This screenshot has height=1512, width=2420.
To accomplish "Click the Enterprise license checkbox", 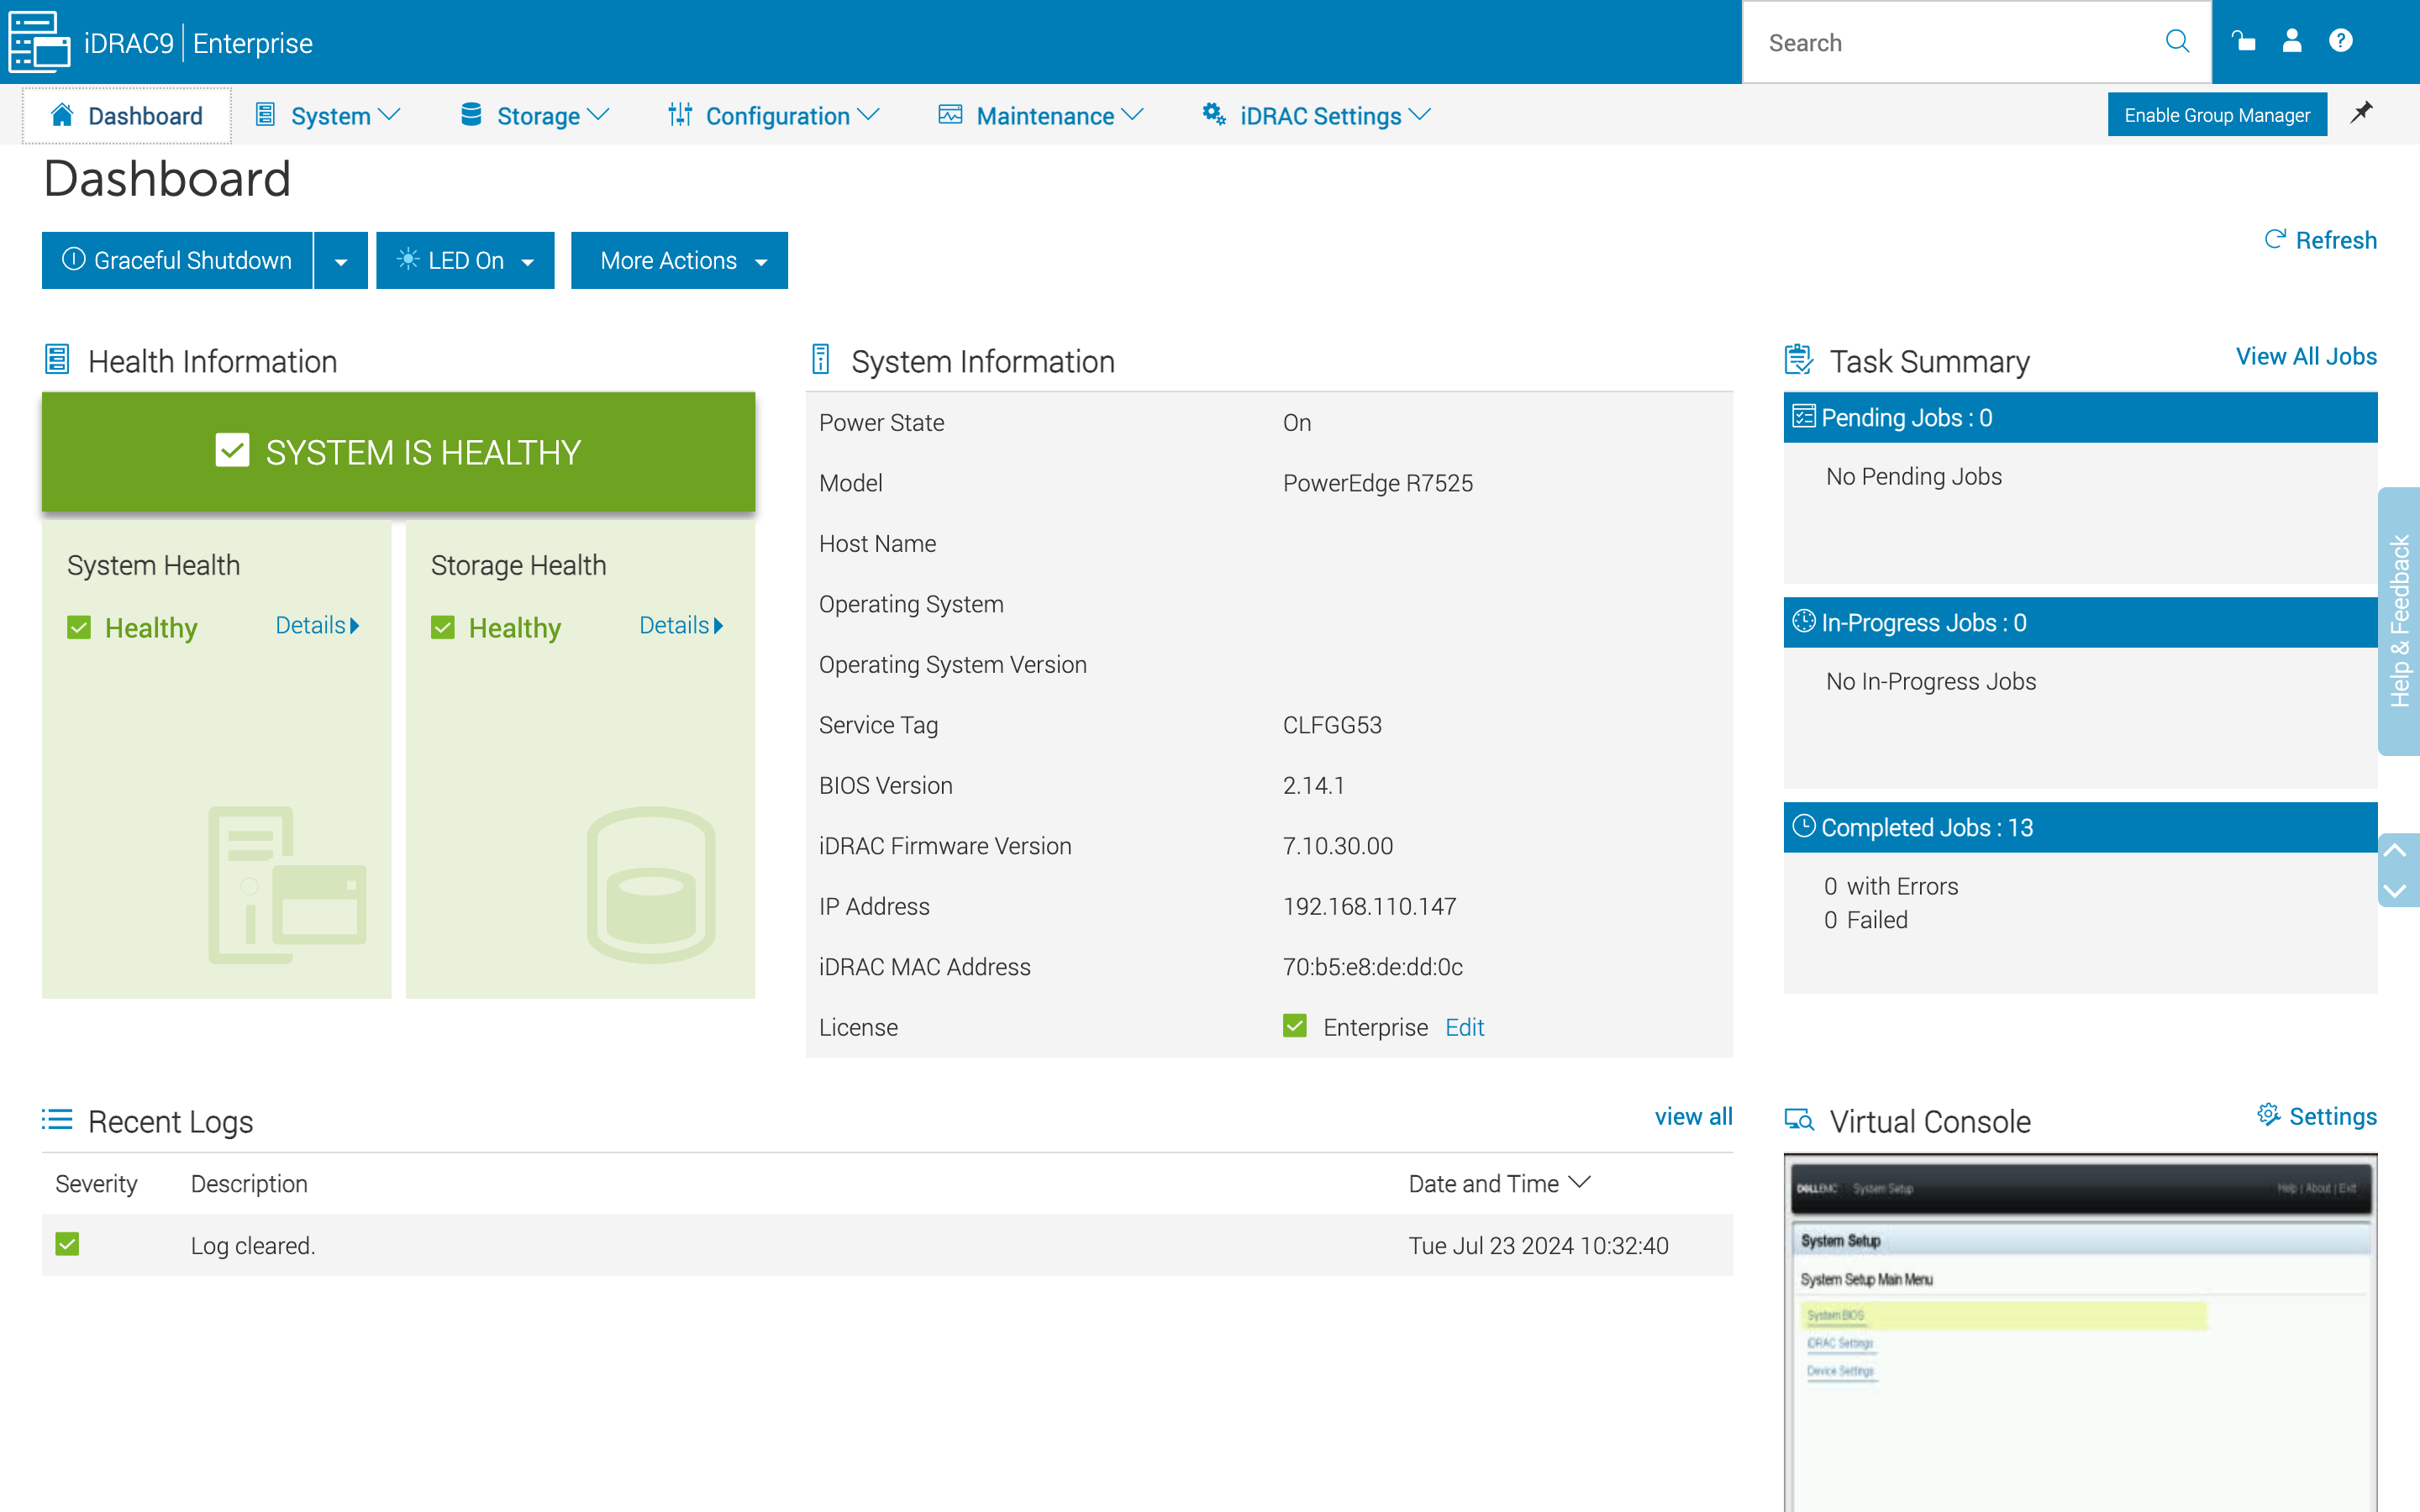I will (1294, 1026).
